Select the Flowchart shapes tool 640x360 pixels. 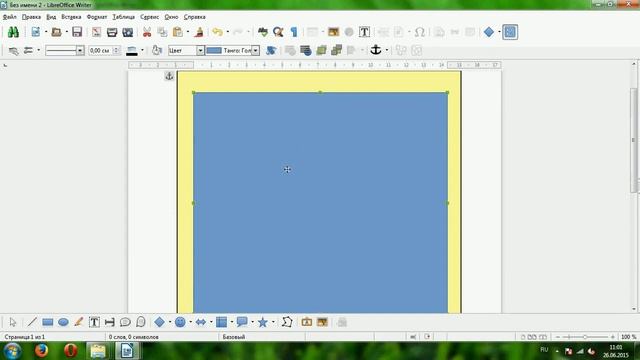click(x=221, y=322)
